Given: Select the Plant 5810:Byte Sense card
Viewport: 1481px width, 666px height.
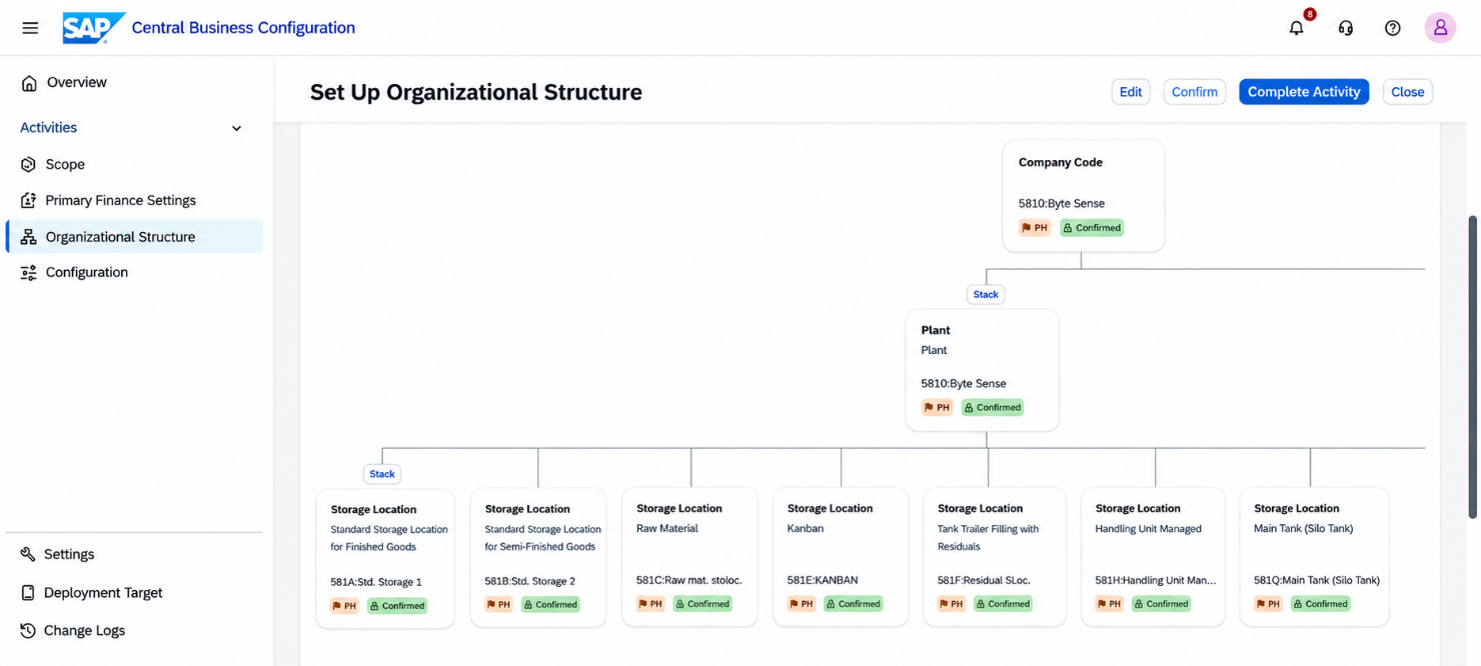Looking at the screenshot, I should tap(982, 370).
